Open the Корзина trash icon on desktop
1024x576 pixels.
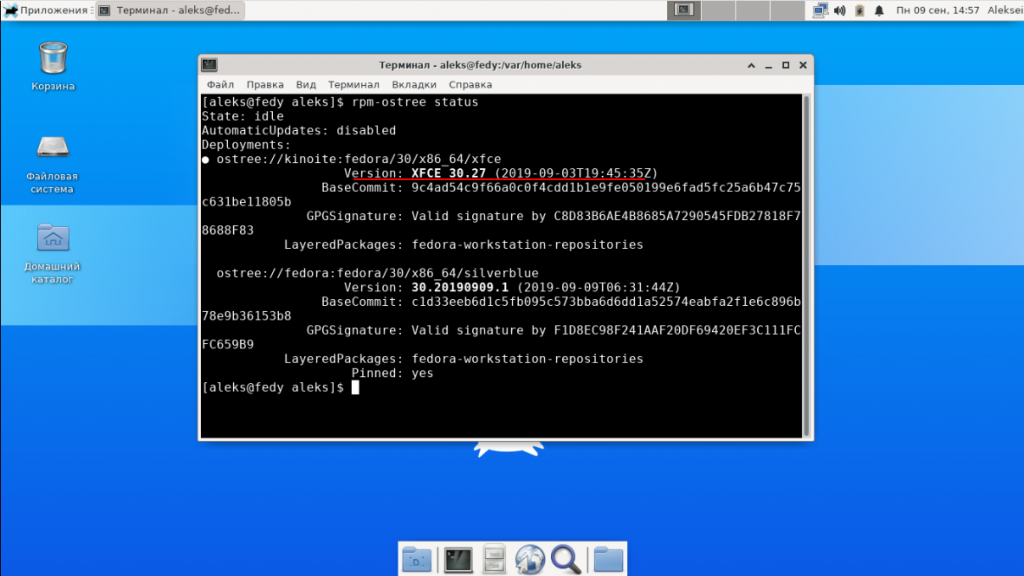pyautogui.click(x=53, y=60)
